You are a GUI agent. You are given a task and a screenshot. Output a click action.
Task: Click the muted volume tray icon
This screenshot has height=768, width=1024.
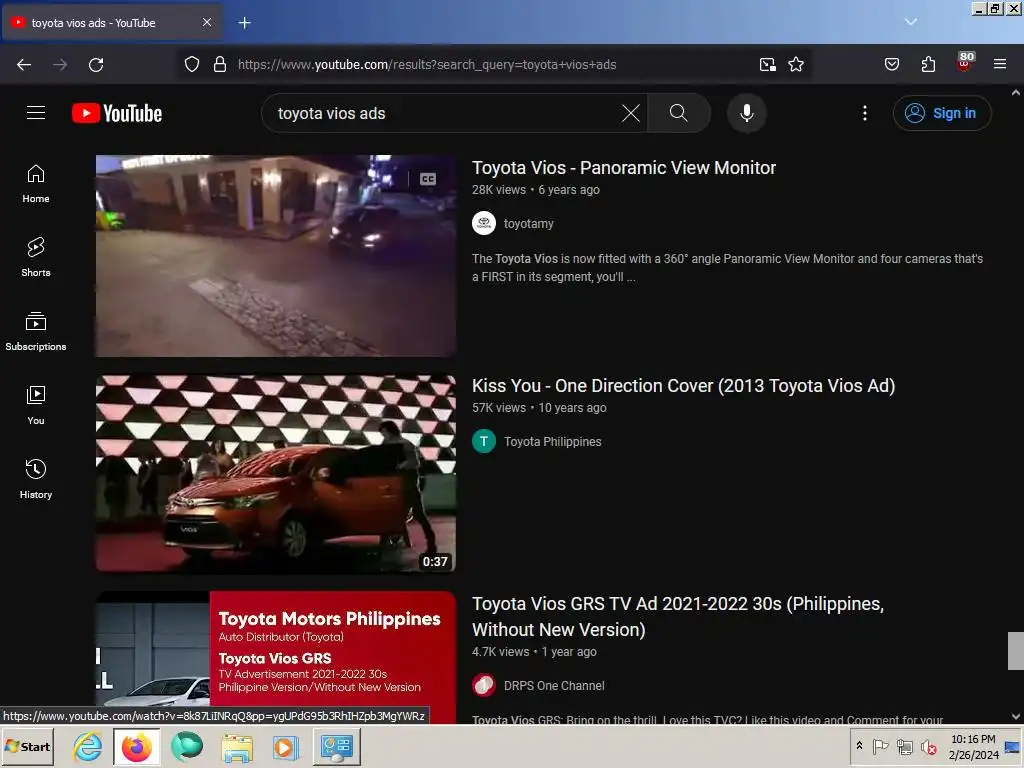coord(928,746)
